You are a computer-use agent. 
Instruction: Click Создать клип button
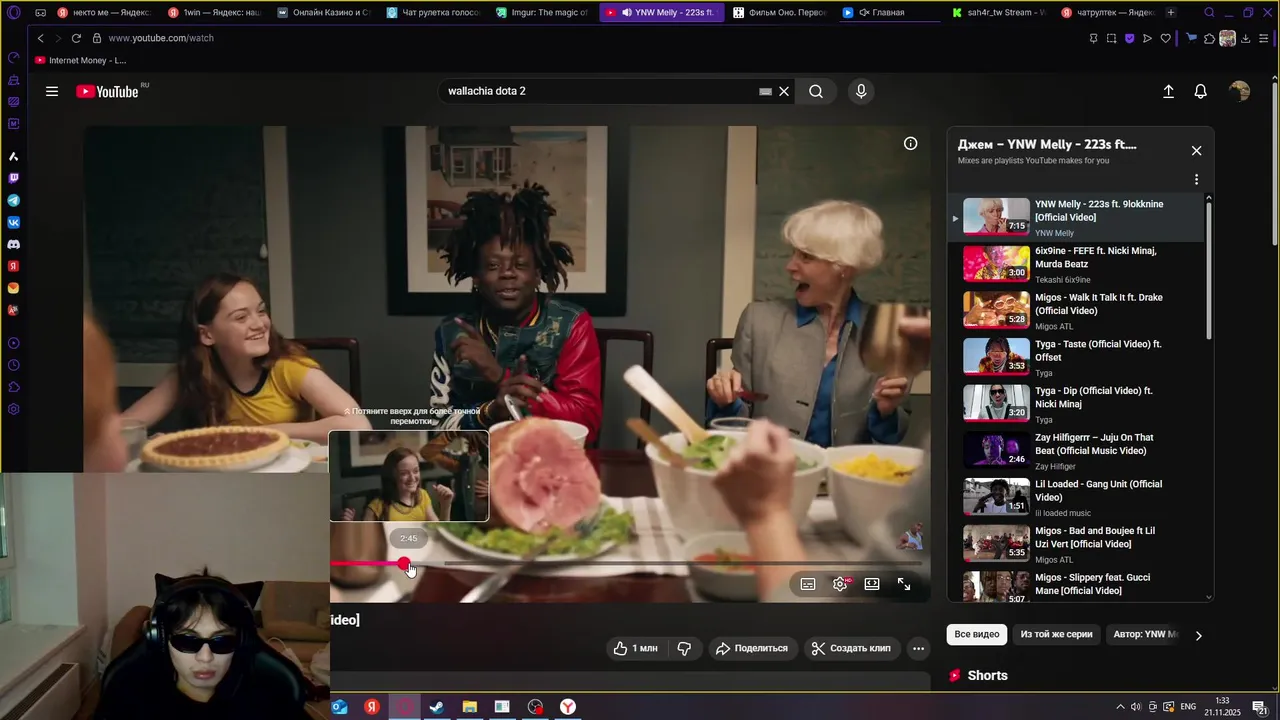click(x=851, y=648)
